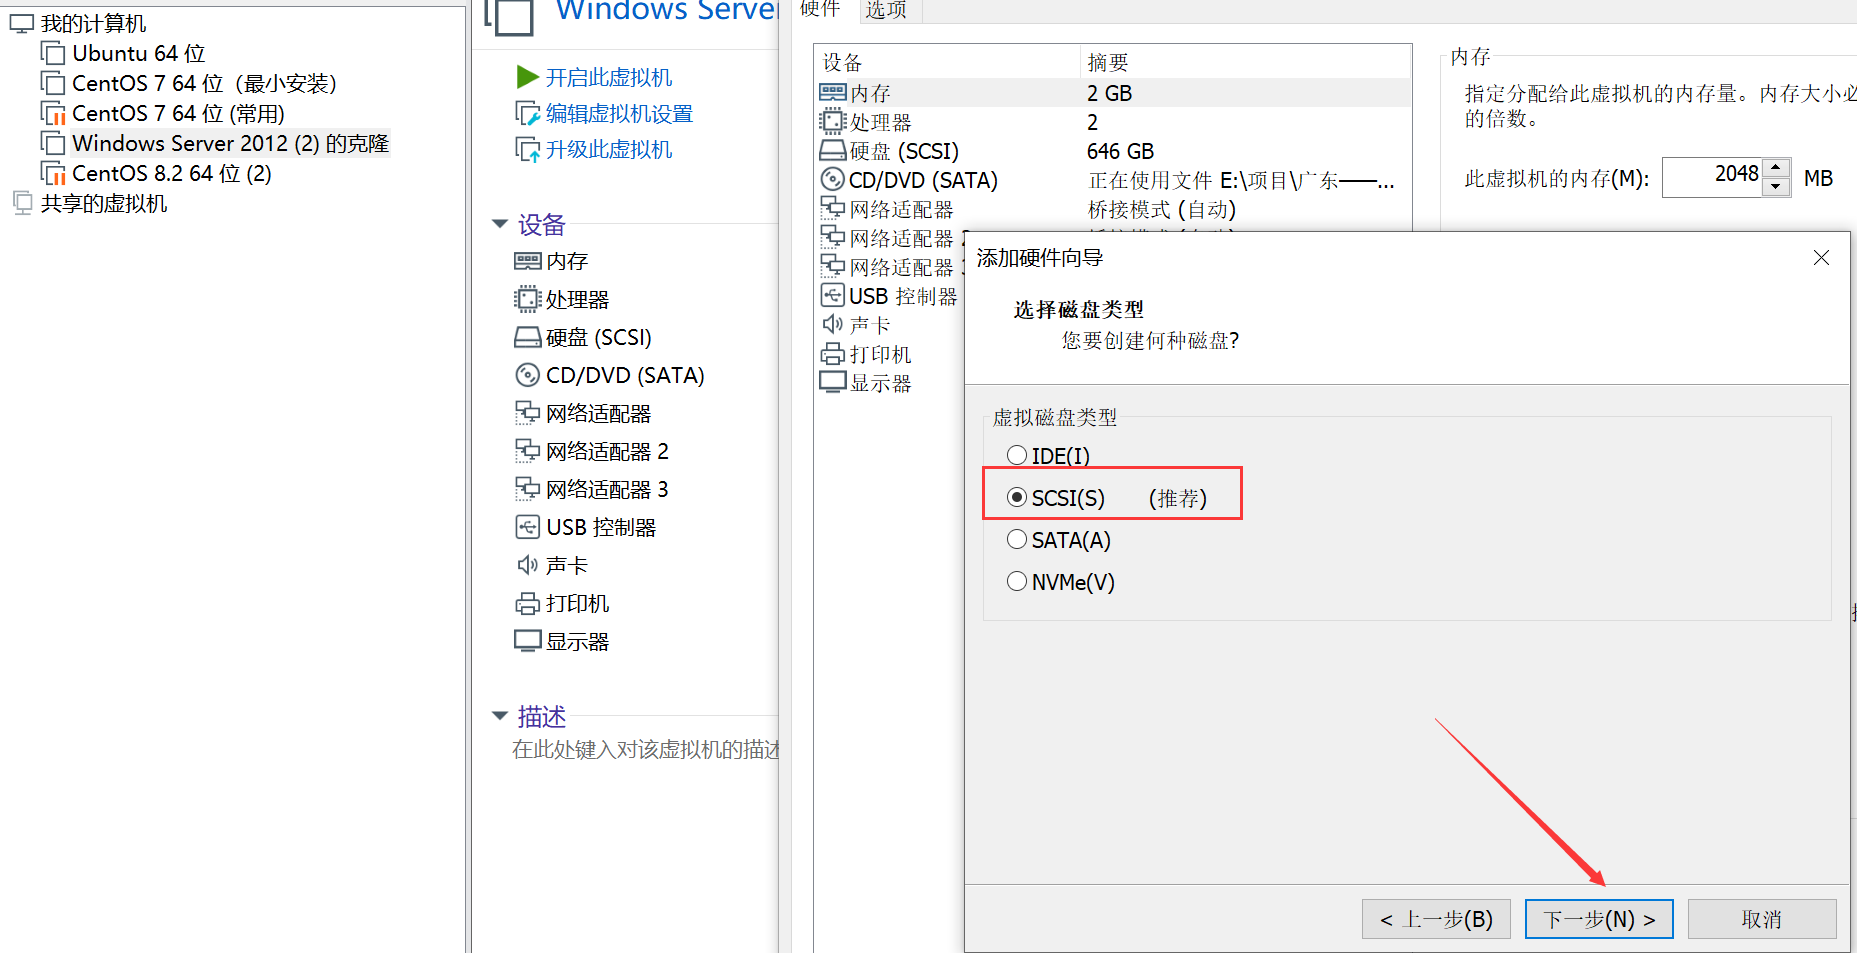
Task: Click the 升级此虚拟机 link
Action: 609,149
